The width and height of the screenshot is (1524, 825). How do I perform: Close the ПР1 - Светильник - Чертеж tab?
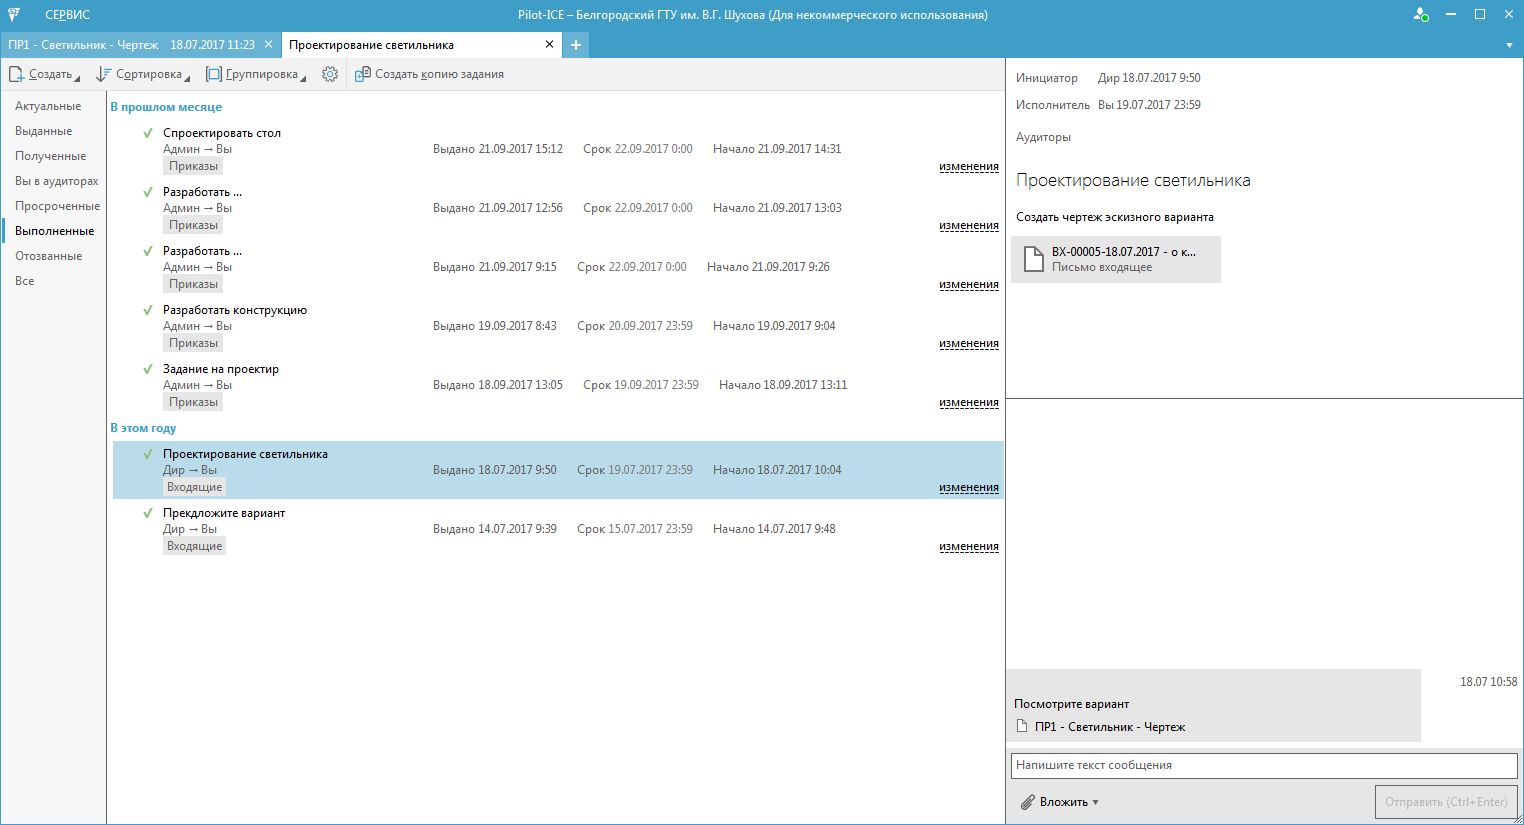(x=269, y=45)
